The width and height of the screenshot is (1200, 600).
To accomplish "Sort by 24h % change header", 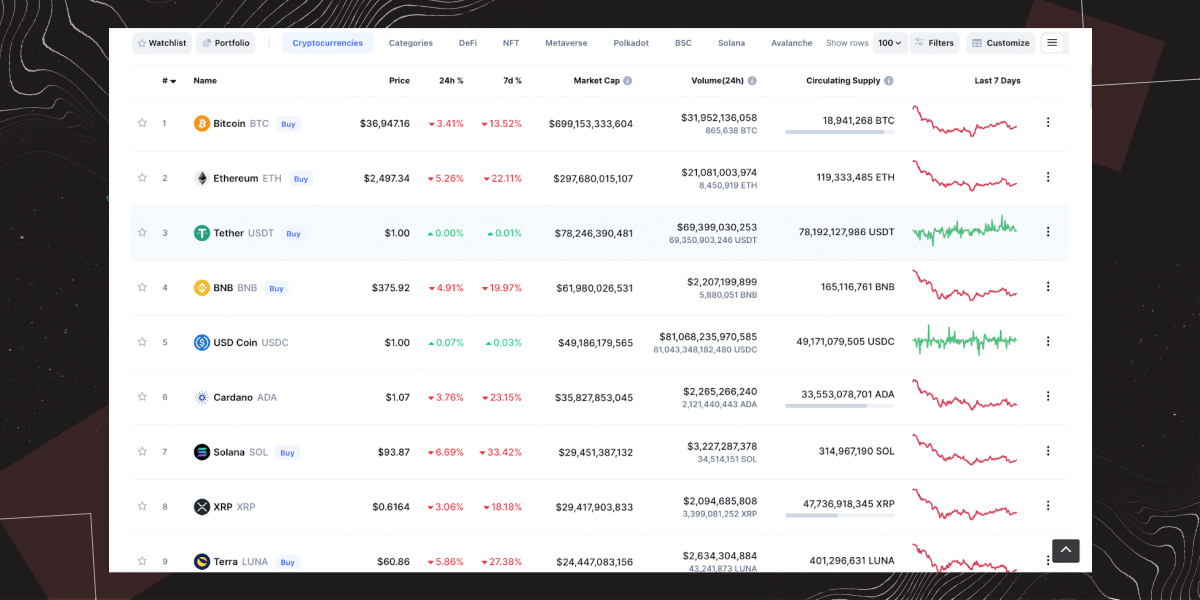I will (451, 81).
